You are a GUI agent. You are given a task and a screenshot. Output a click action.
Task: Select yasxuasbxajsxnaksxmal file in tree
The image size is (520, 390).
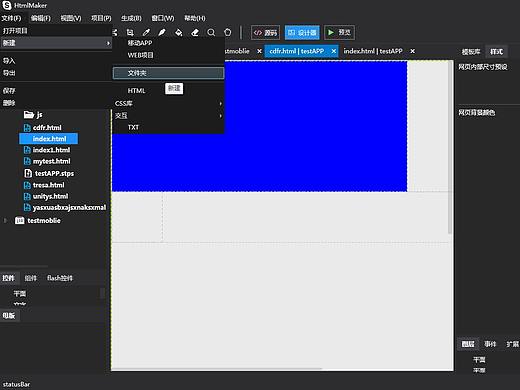point(69,208)
